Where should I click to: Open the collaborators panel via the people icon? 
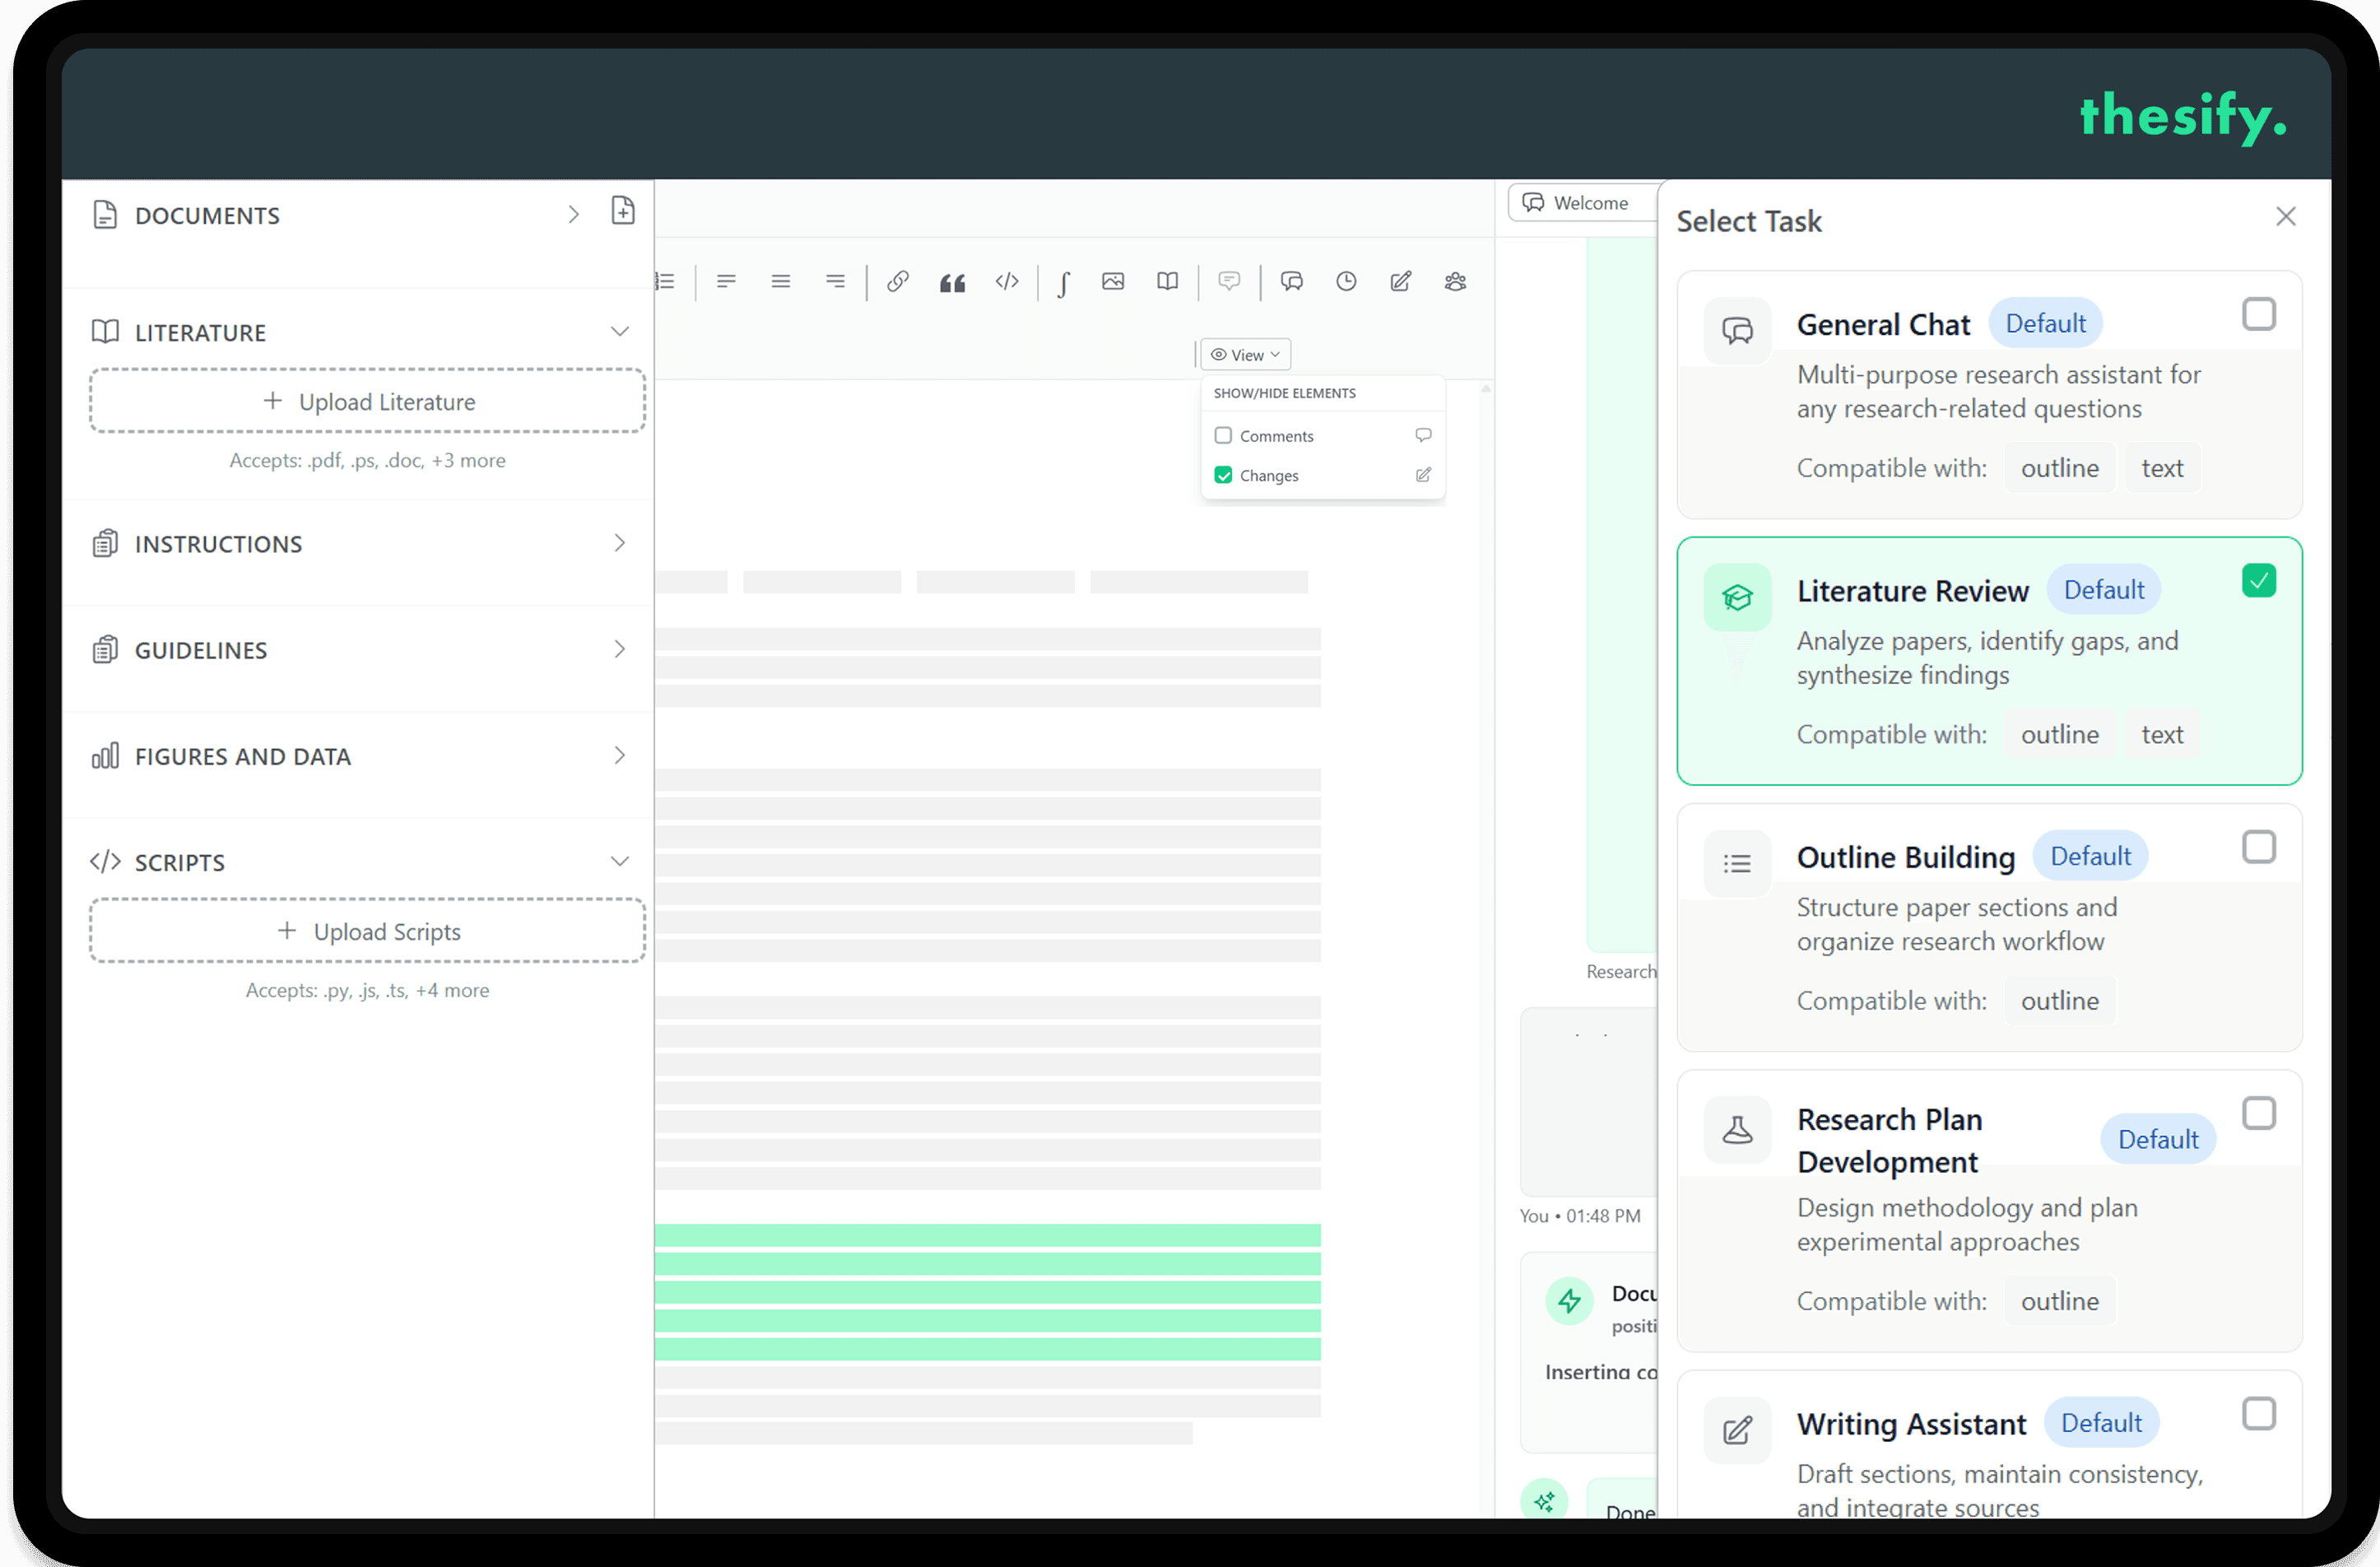tap(1455, 281)
